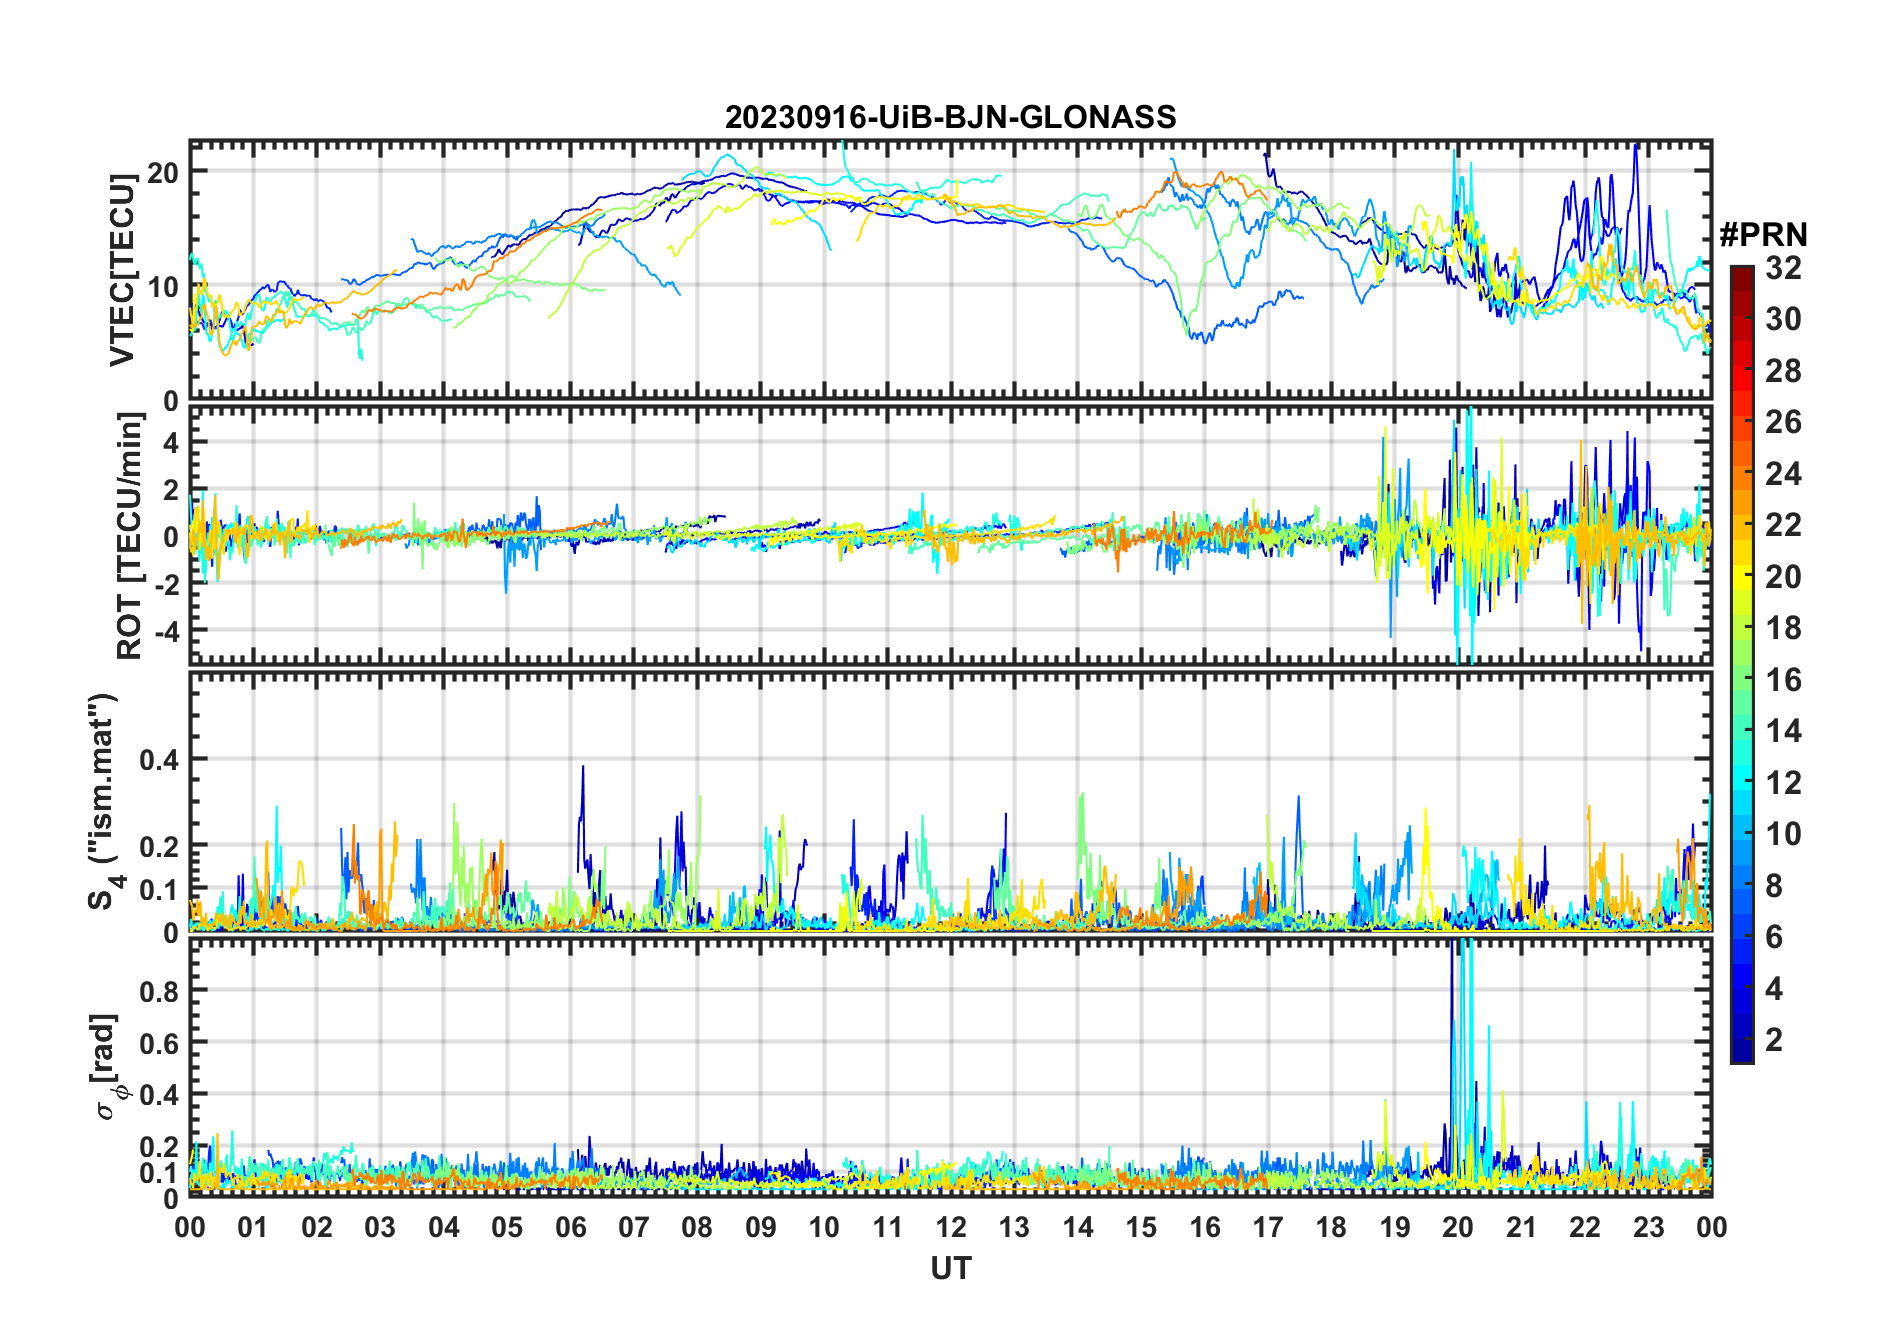
Task: Click x-axis tick label 12
Action: click(x=950, y=1227)
